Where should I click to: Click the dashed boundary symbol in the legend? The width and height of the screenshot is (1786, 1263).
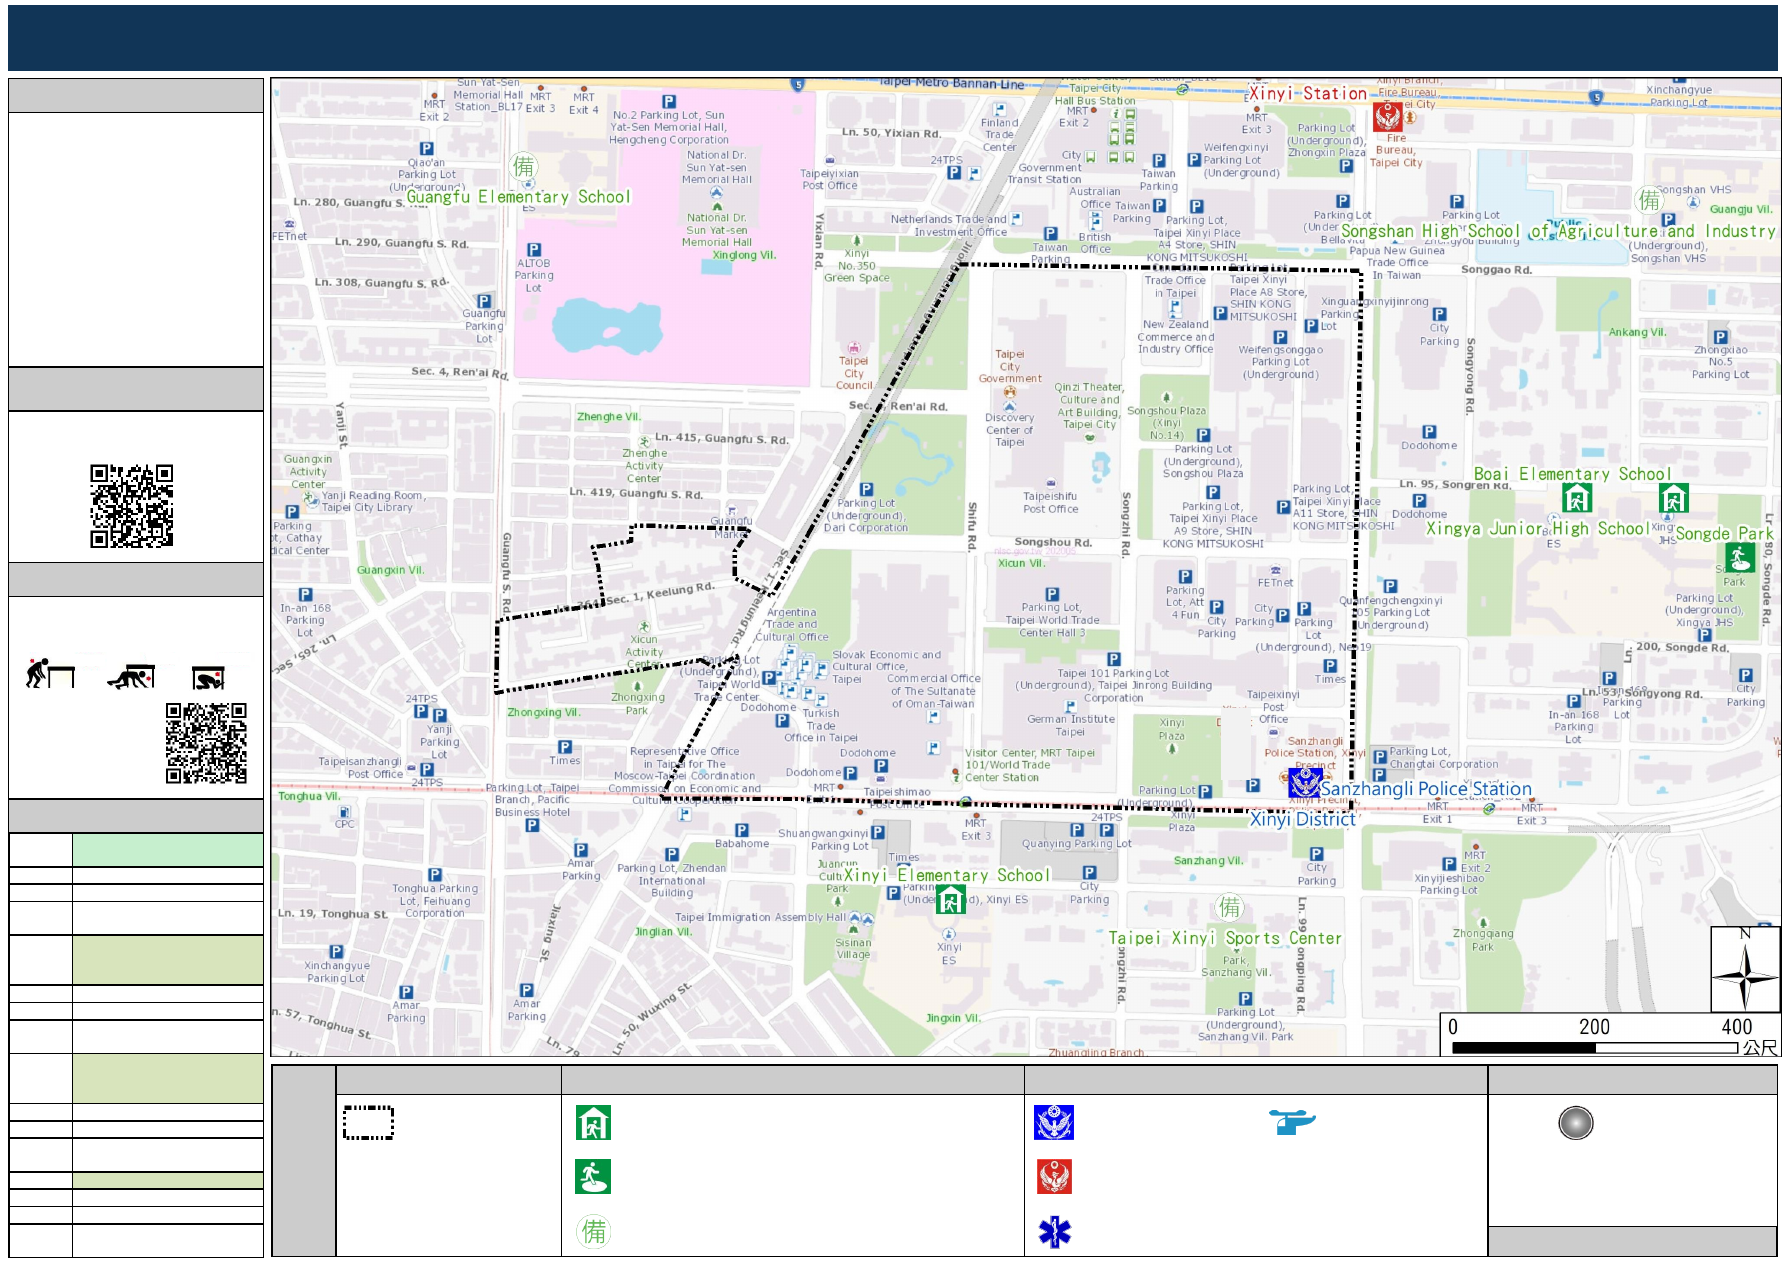(368, 1122)
